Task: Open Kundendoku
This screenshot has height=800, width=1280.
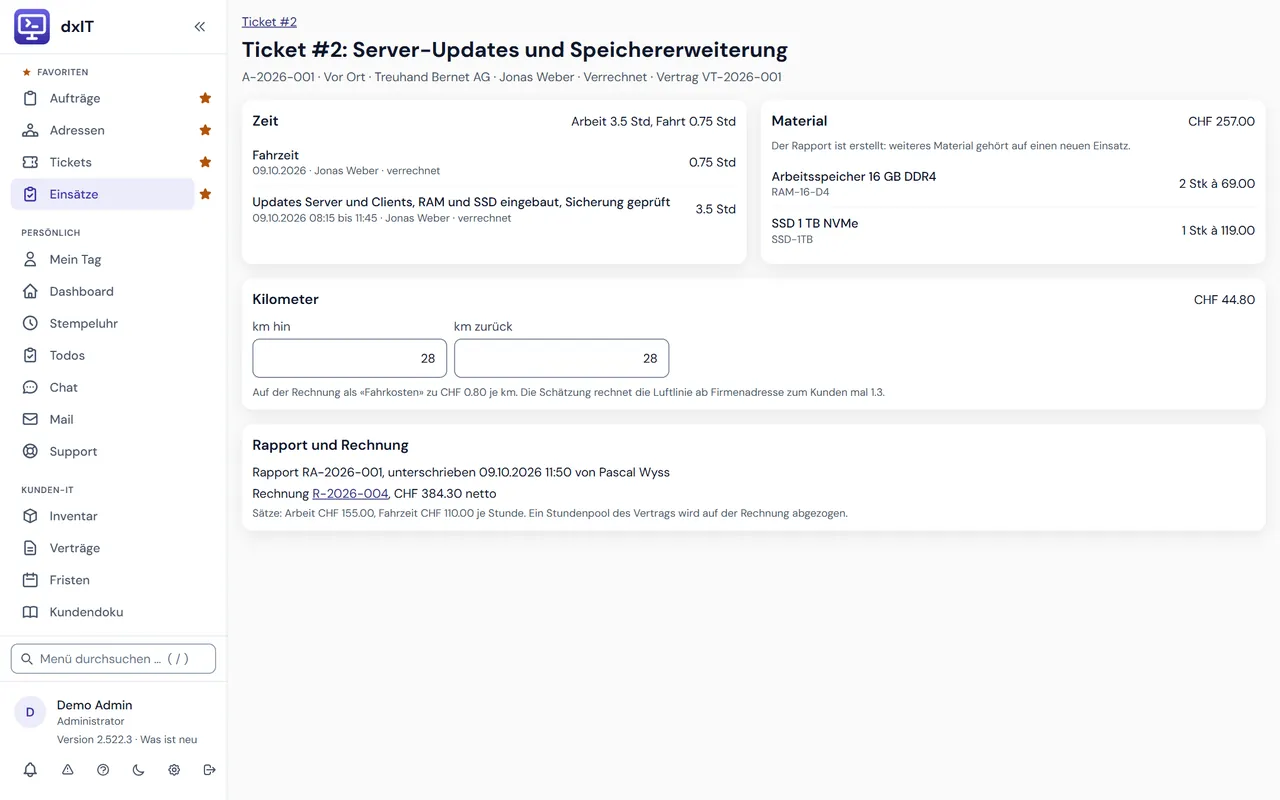Action: (113, 612)
